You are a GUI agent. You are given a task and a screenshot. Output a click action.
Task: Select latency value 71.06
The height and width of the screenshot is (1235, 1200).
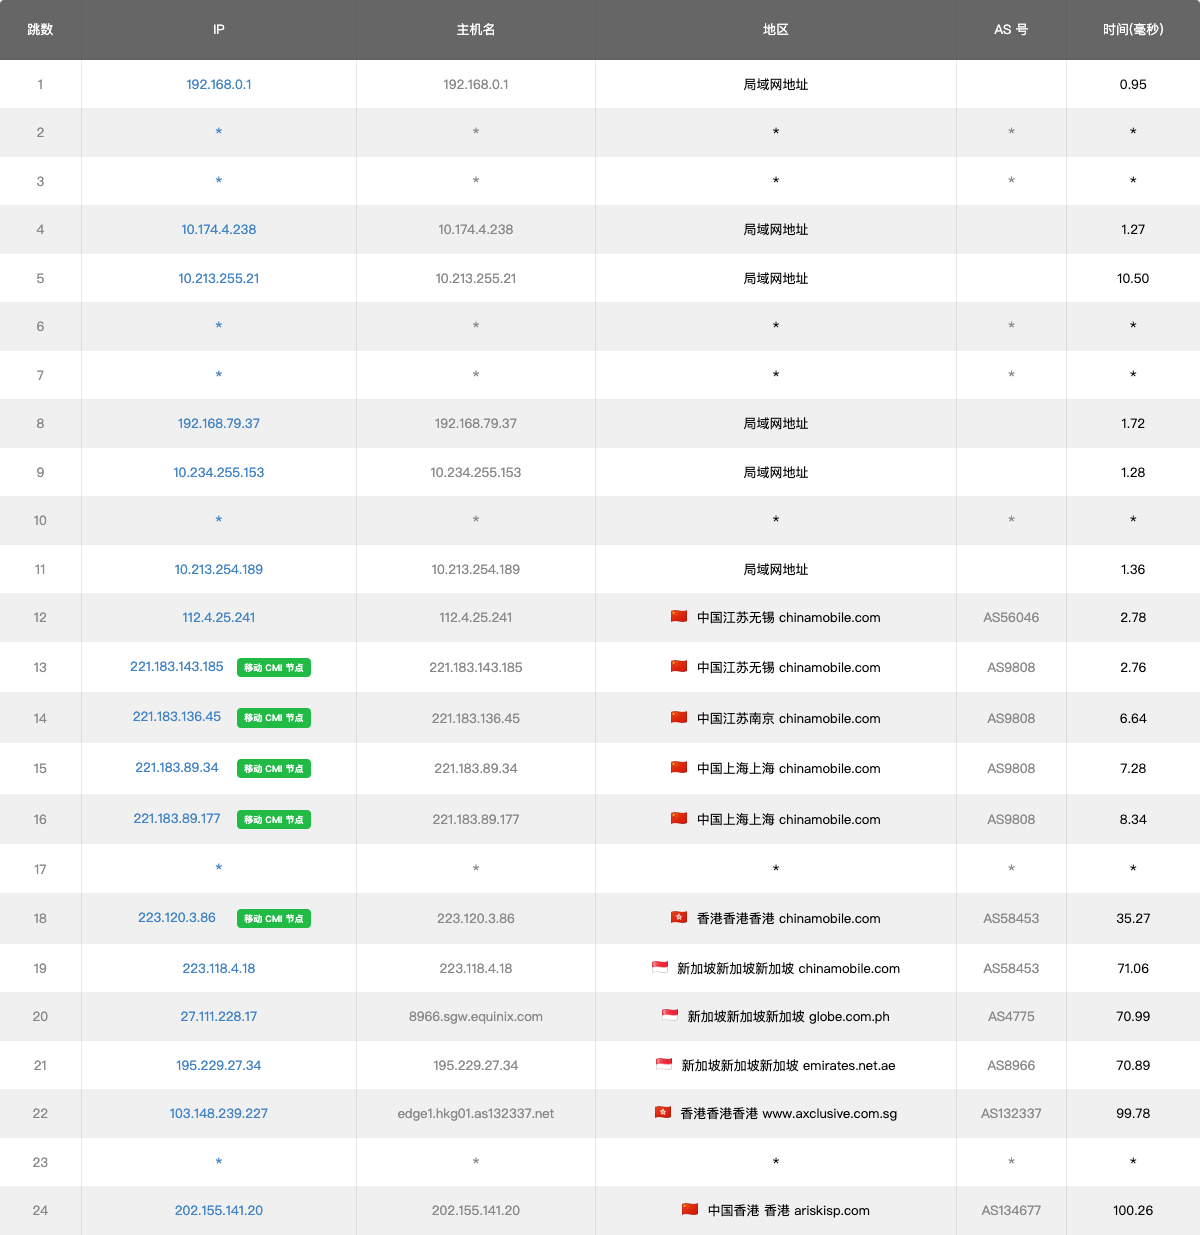[1133, 968]
